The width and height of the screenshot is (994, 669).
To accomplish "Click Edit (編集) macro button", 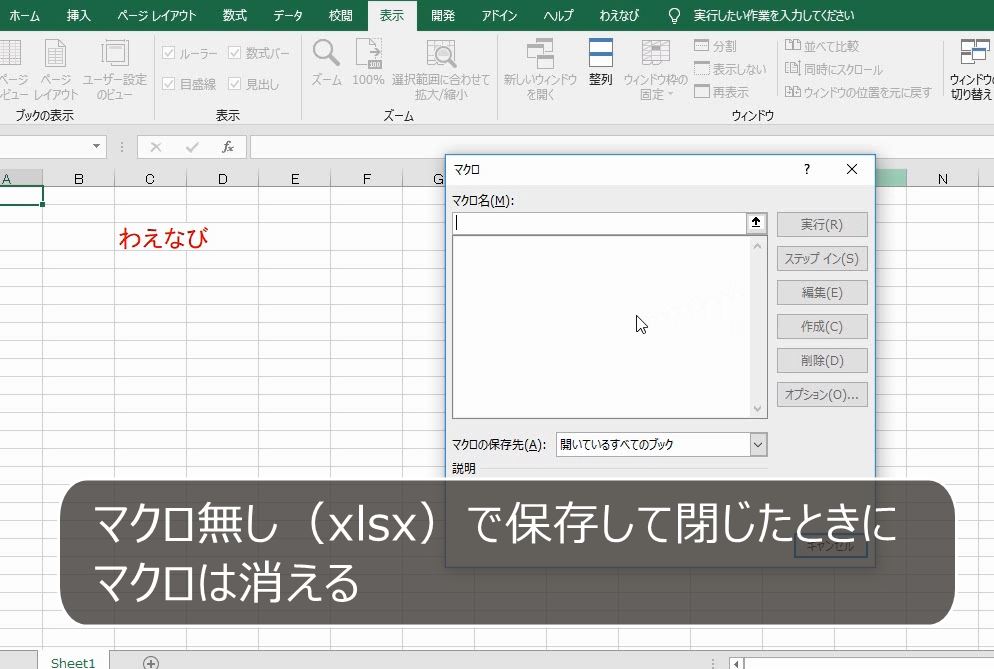I will pyautogui.click(x=822, y=292).
